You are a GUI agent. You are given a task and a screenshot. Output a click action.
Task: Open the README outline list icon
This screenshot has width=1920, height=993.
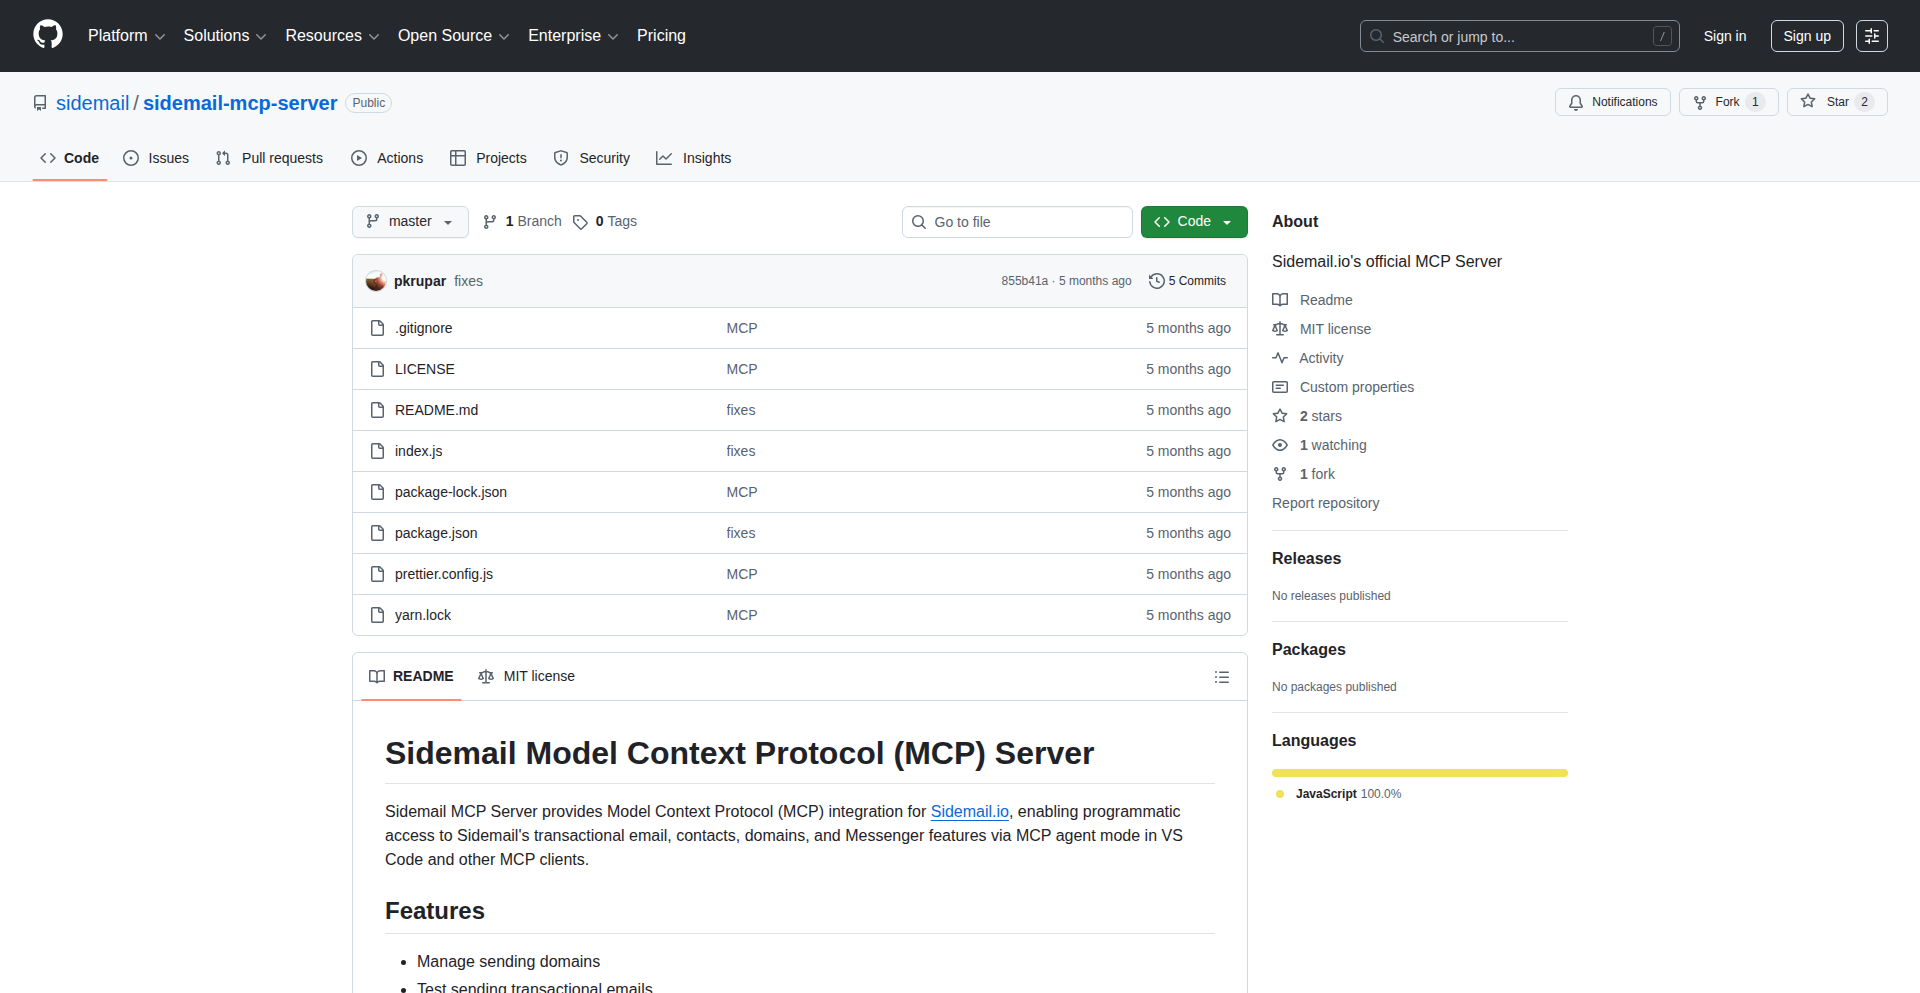[x=1221, y=677]
